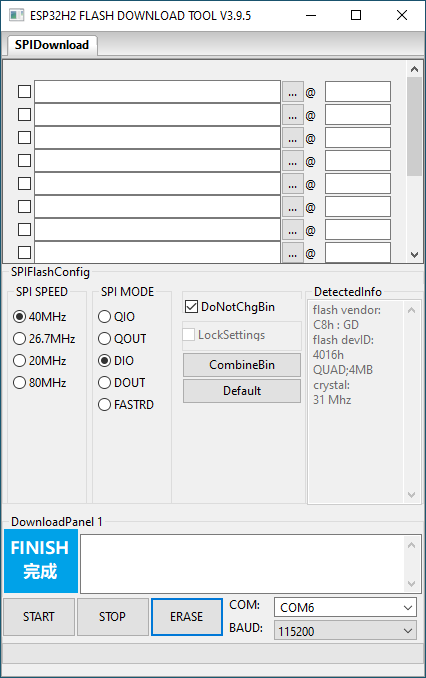
Task: Expand the BAUD rate dropdown showing 115200
Action: point(345,630)
